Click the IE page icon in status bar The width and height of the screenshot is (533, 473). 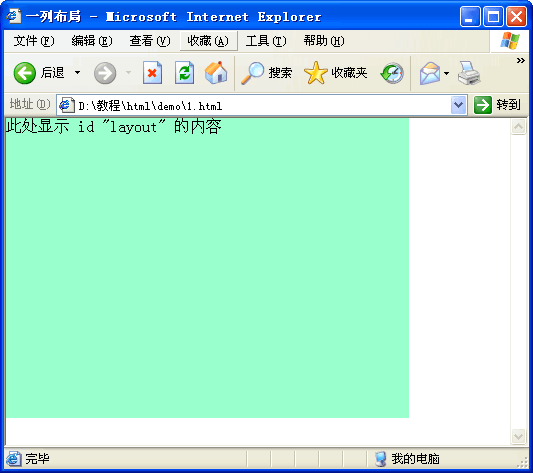tap(14, 459)
